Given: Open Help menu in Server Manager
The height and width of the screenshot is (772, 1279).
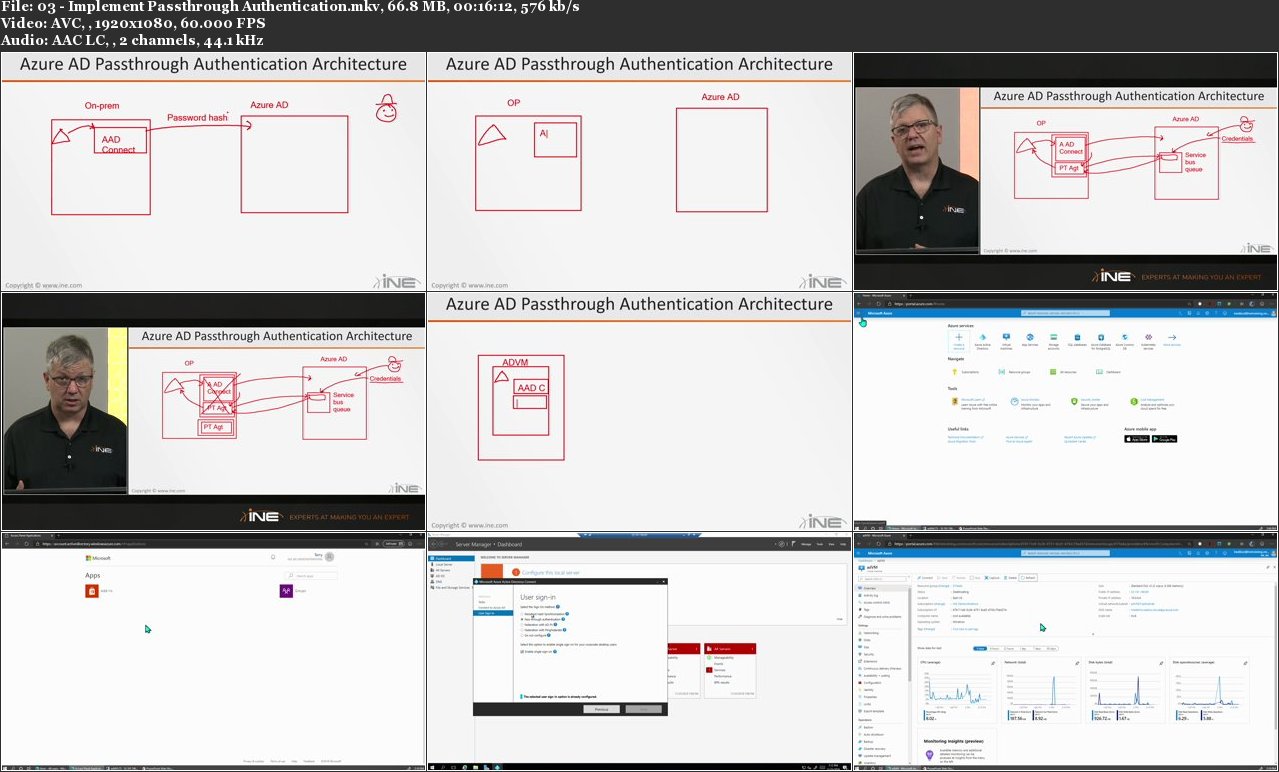Looking at the screenshot, I should (x=843, y=544).
